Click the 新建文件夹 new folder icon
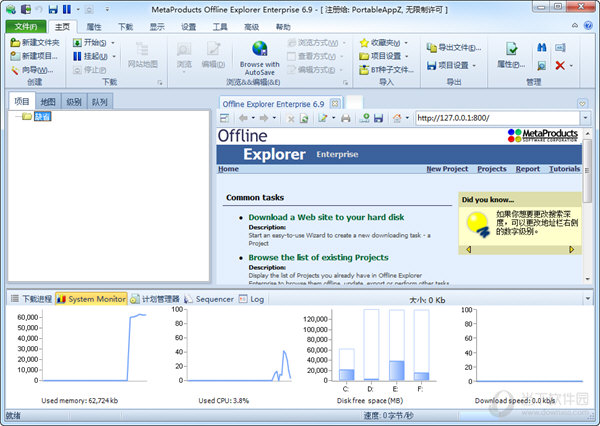600x426 pixels. (15, 42)
